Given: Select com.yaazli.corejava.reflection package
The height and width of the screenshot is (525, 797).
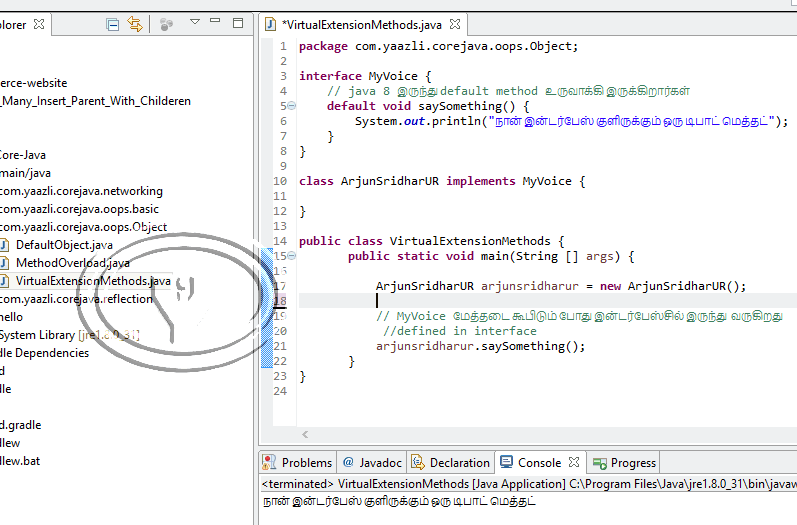Looking at the screenshot, I should [76, 299].
